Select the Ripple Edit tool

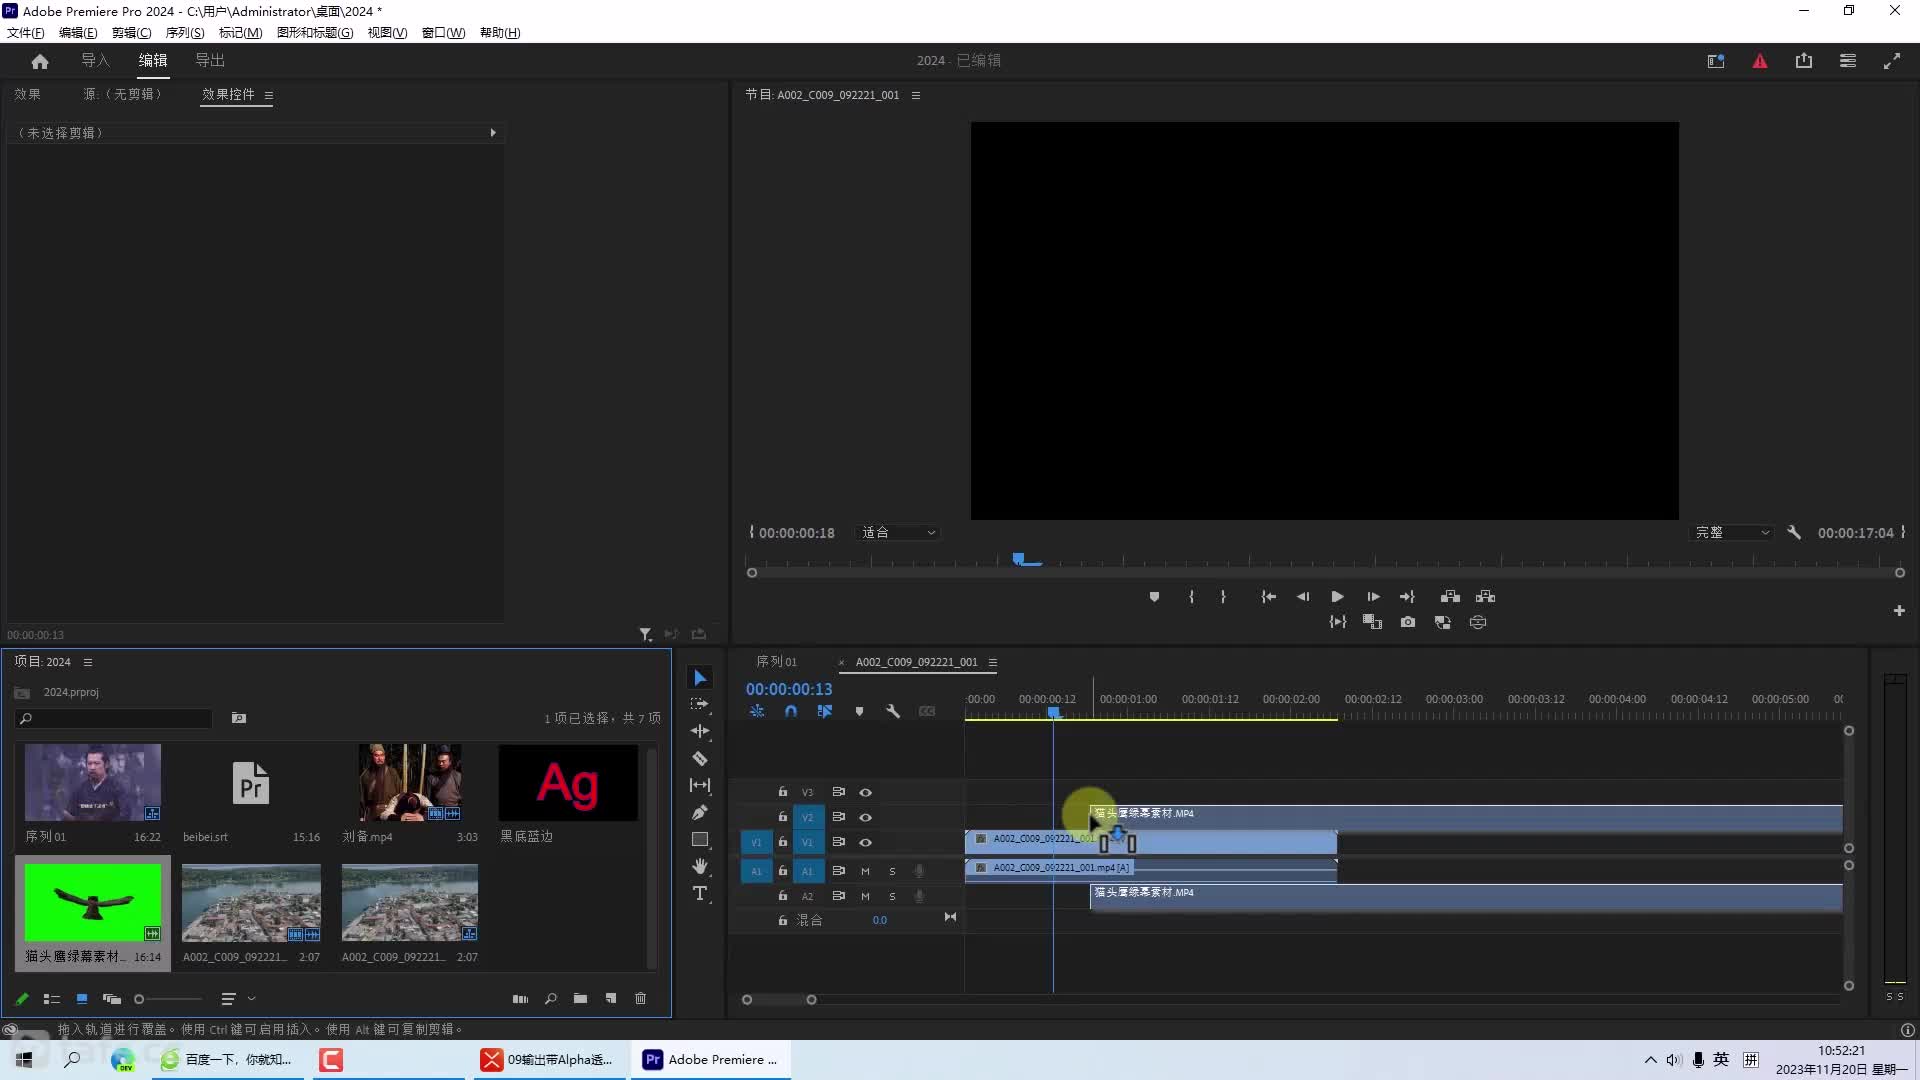click(x=700, y=731)
